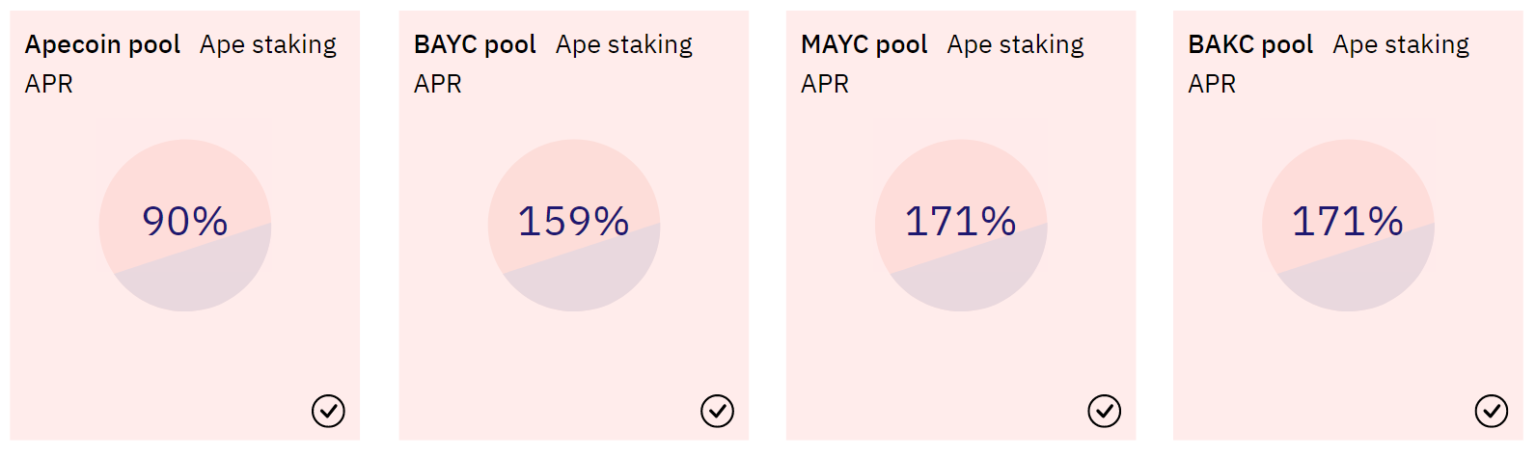This screenshot has width=1536, height=457.
Task: Click the 159% APR value
Action: point(573,221)
